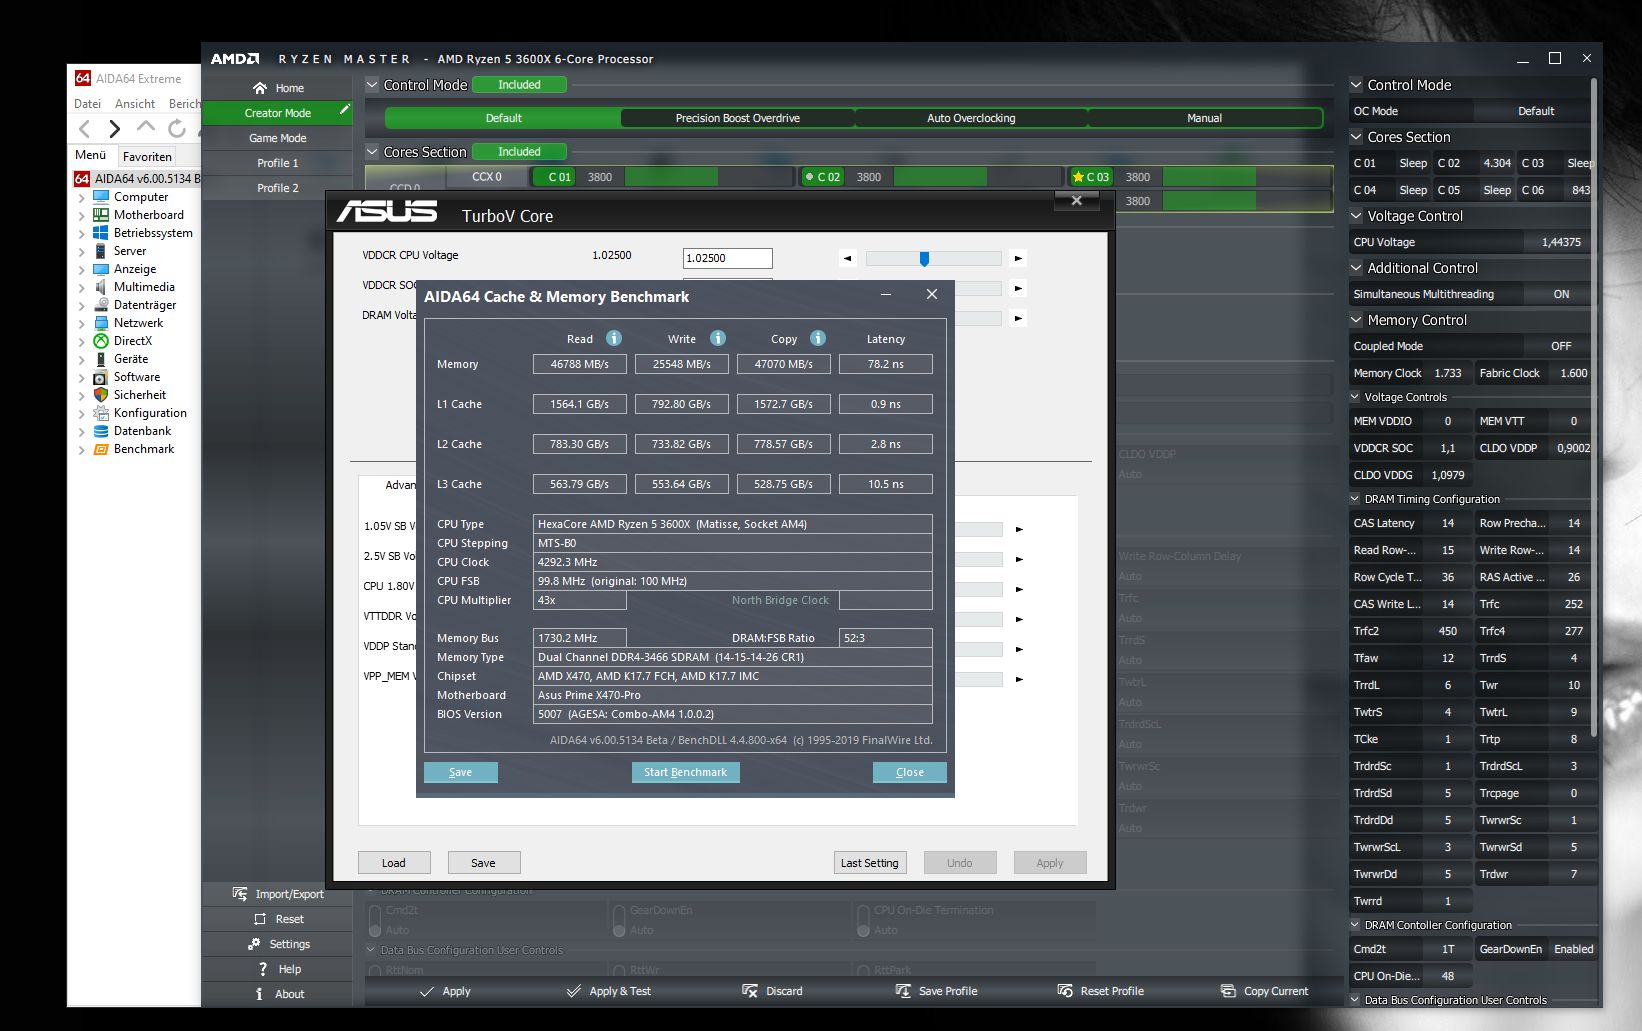
Task: Click the Motherboard icon in AIDA64 tree
Action: coord(101,215)
